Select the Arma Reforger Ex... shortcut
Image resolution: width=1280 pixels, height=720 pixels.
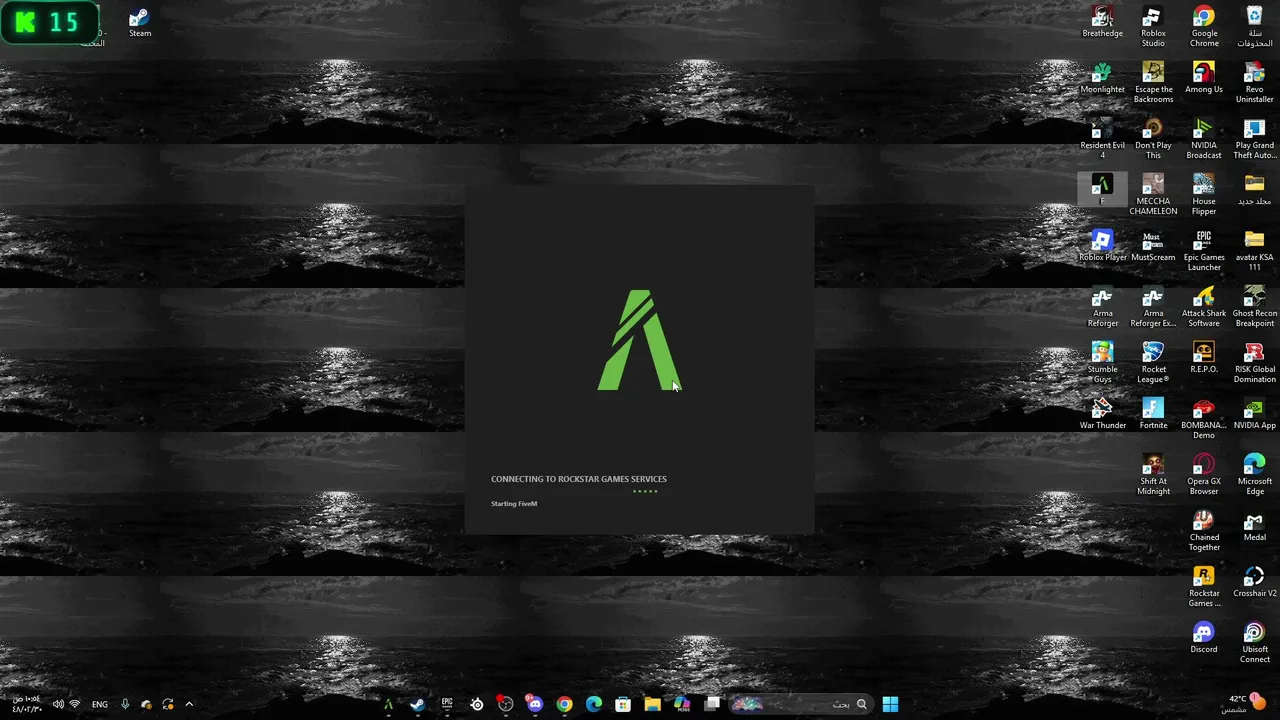click(x=1153, y=307)
